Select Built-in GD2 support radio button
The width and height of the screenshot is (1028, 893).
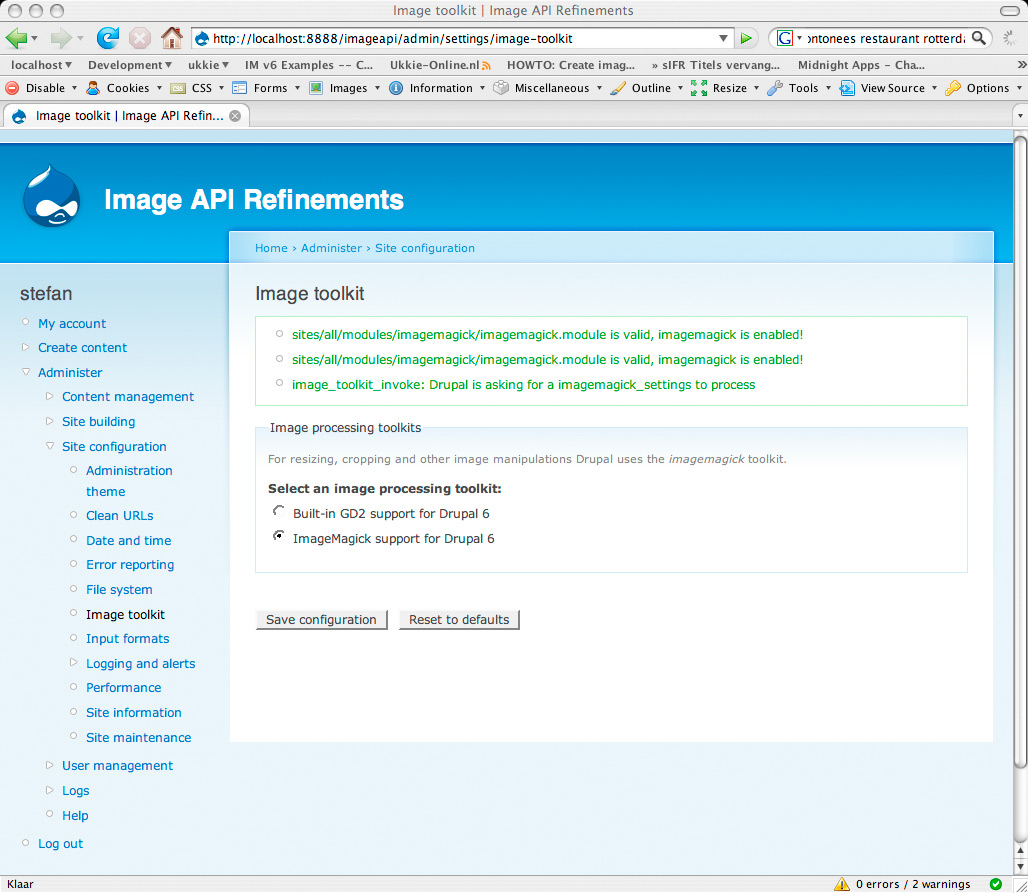[278, 512]
